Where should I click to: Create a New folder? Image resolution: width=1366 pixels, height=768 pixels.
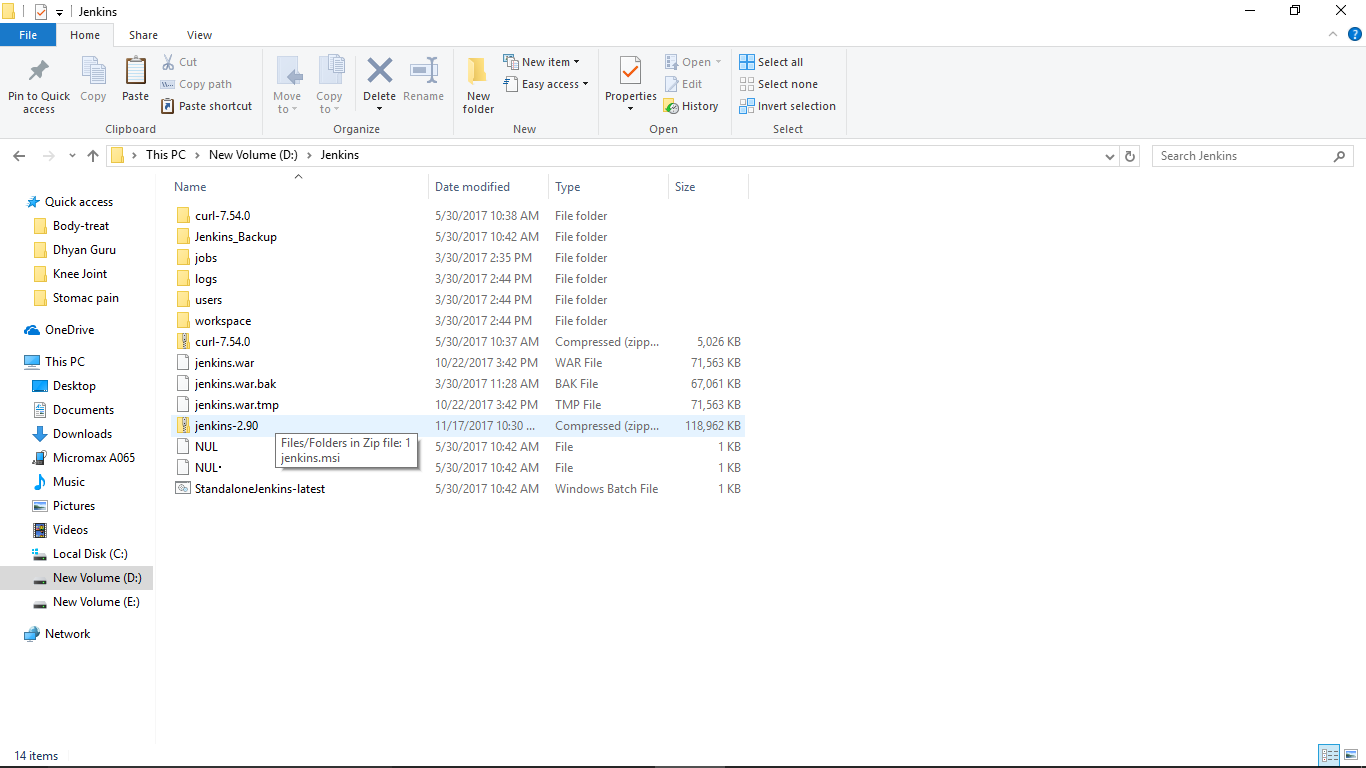[x=477, y=84]
